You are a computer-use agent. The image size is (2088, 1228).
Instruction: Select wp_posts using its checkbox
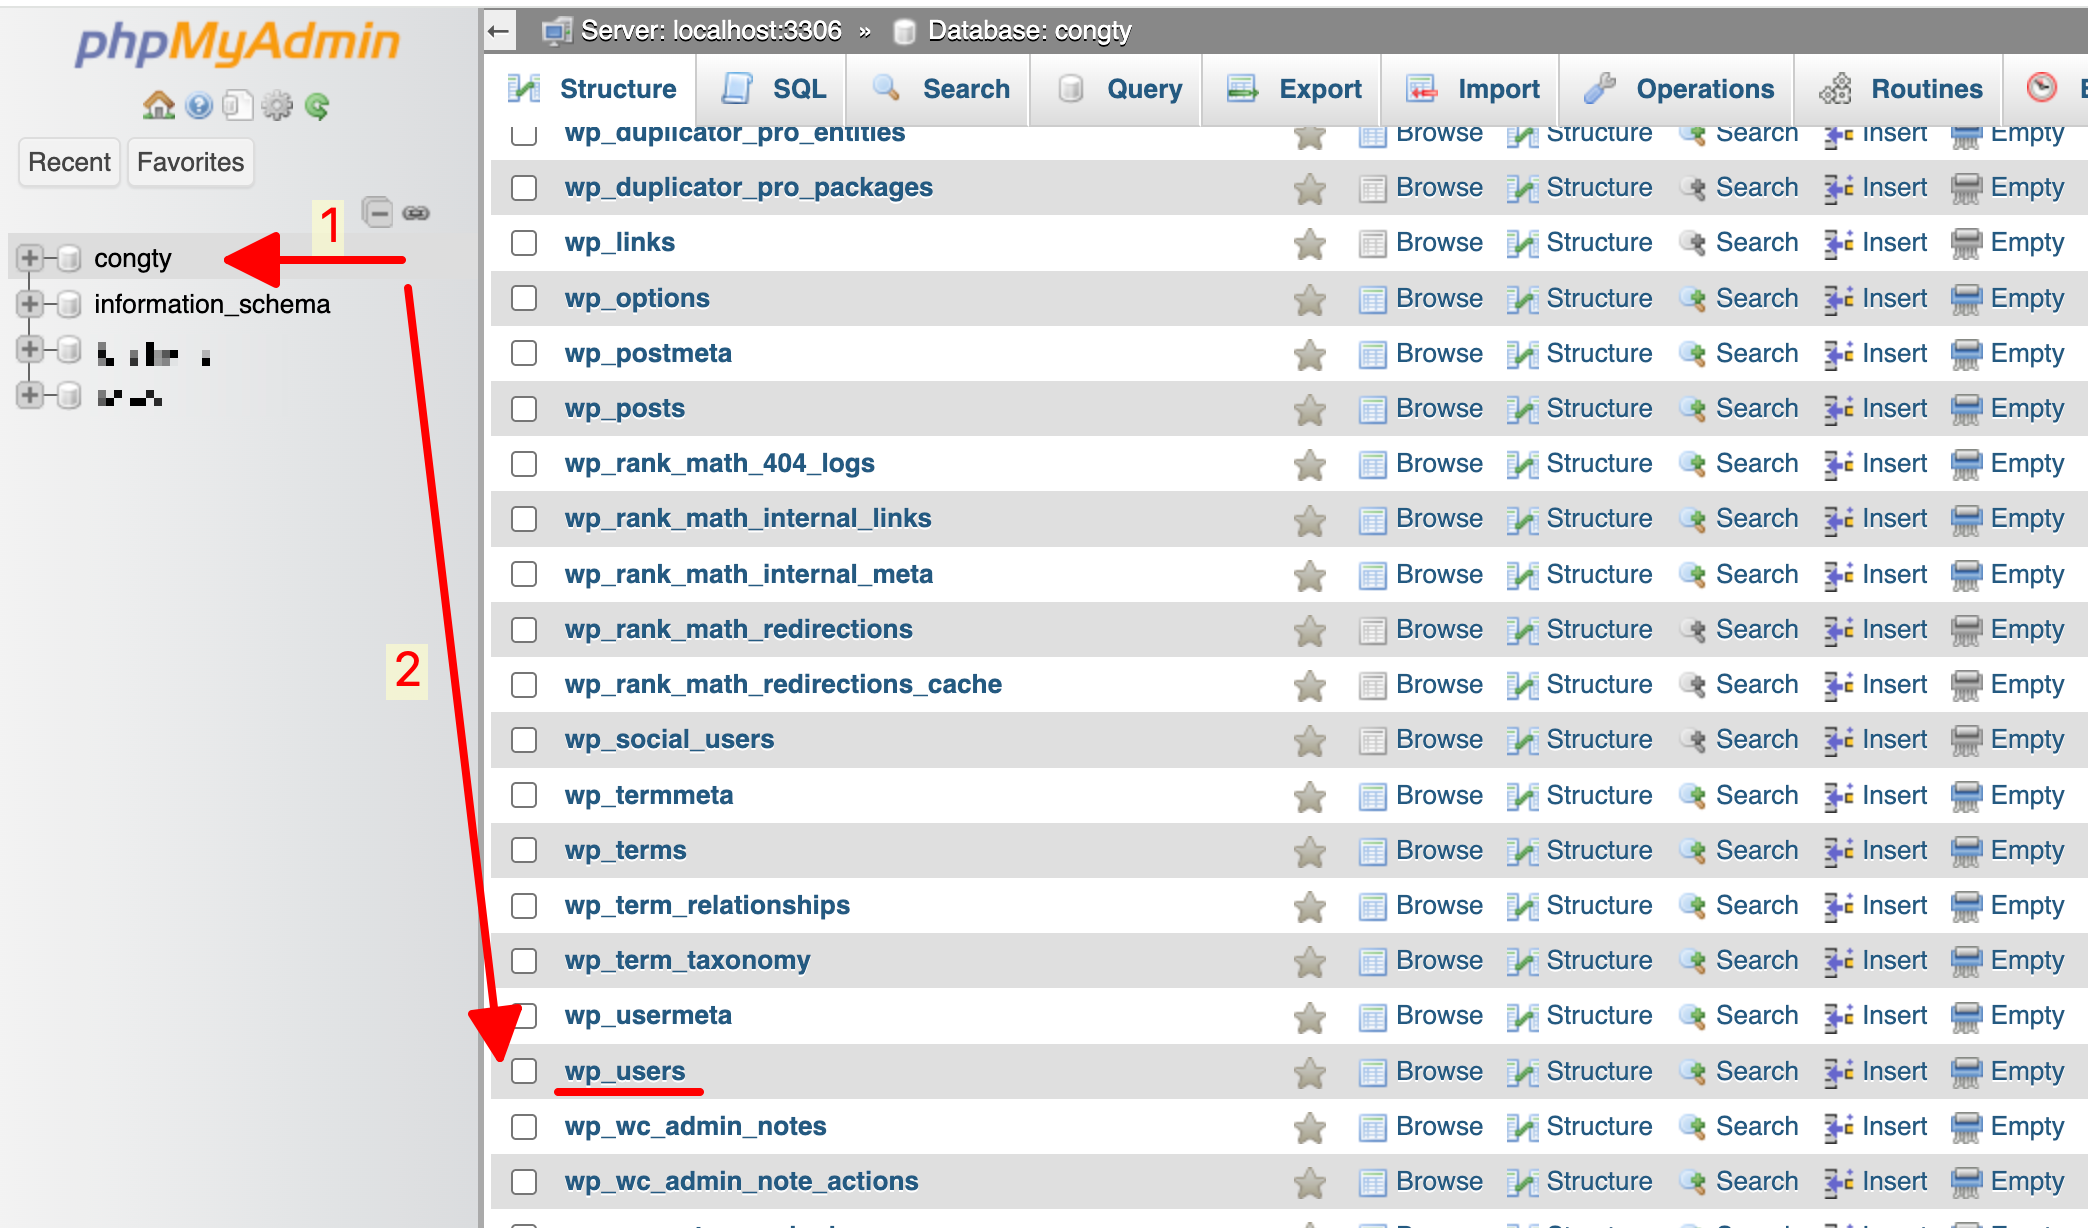(x=524, y=409)
